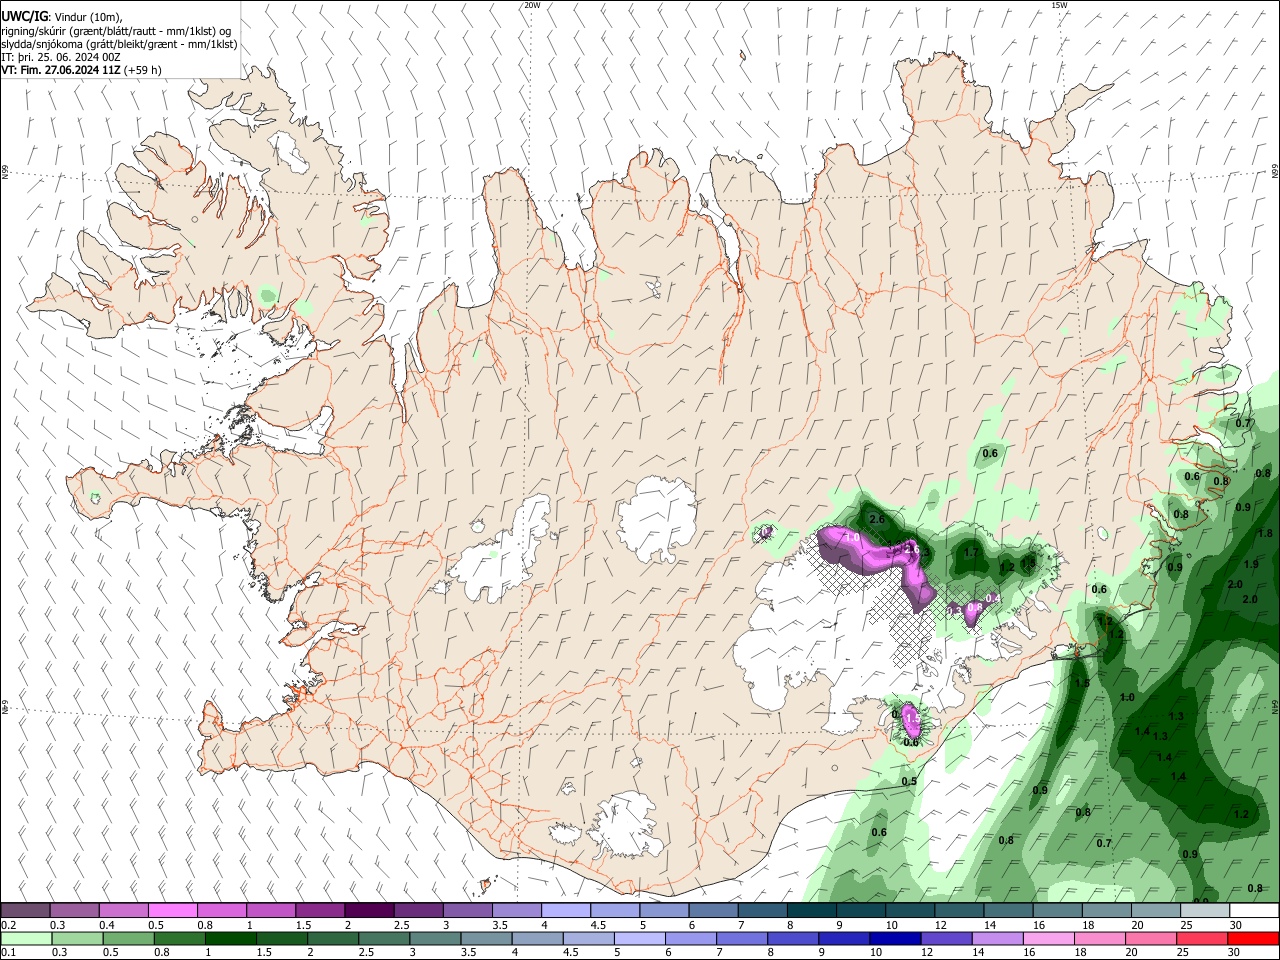
Task: Click the light grey 25 swatch, upper row
Action: coord(1204,910)
